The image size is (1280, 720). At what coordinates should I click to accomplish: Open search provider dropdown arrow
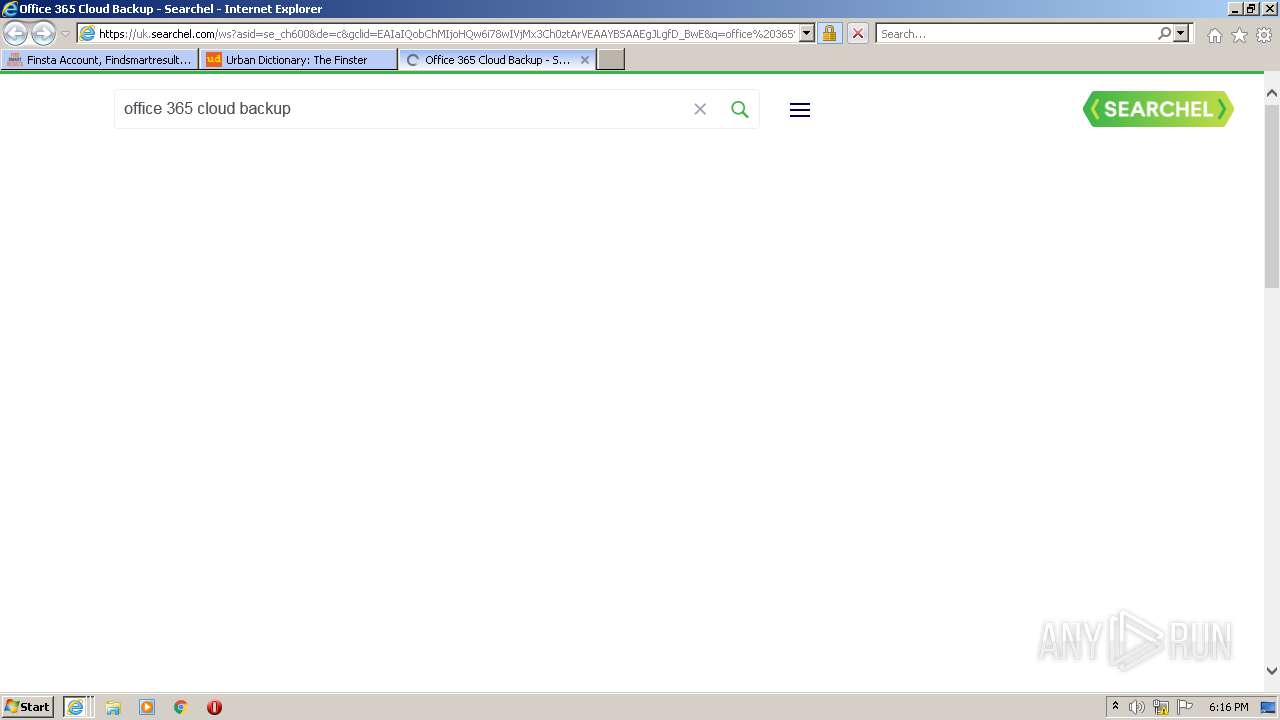pos(1181,34)
